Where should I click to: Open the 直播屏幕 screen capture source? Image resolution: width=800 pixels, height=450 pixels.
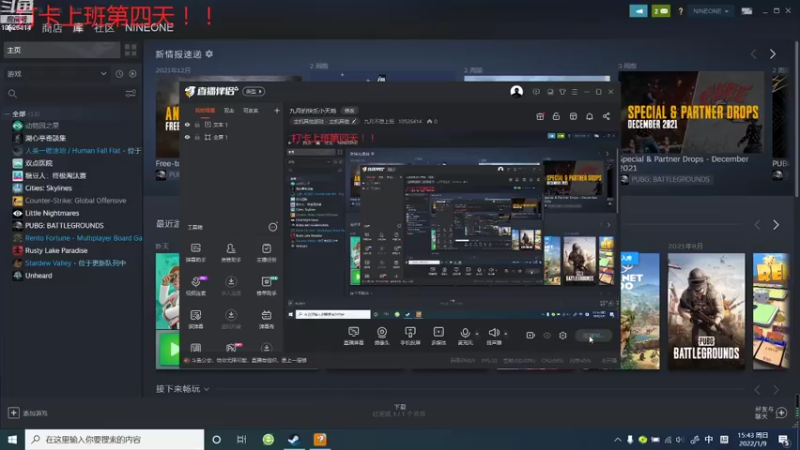click(x=354, y=336)
